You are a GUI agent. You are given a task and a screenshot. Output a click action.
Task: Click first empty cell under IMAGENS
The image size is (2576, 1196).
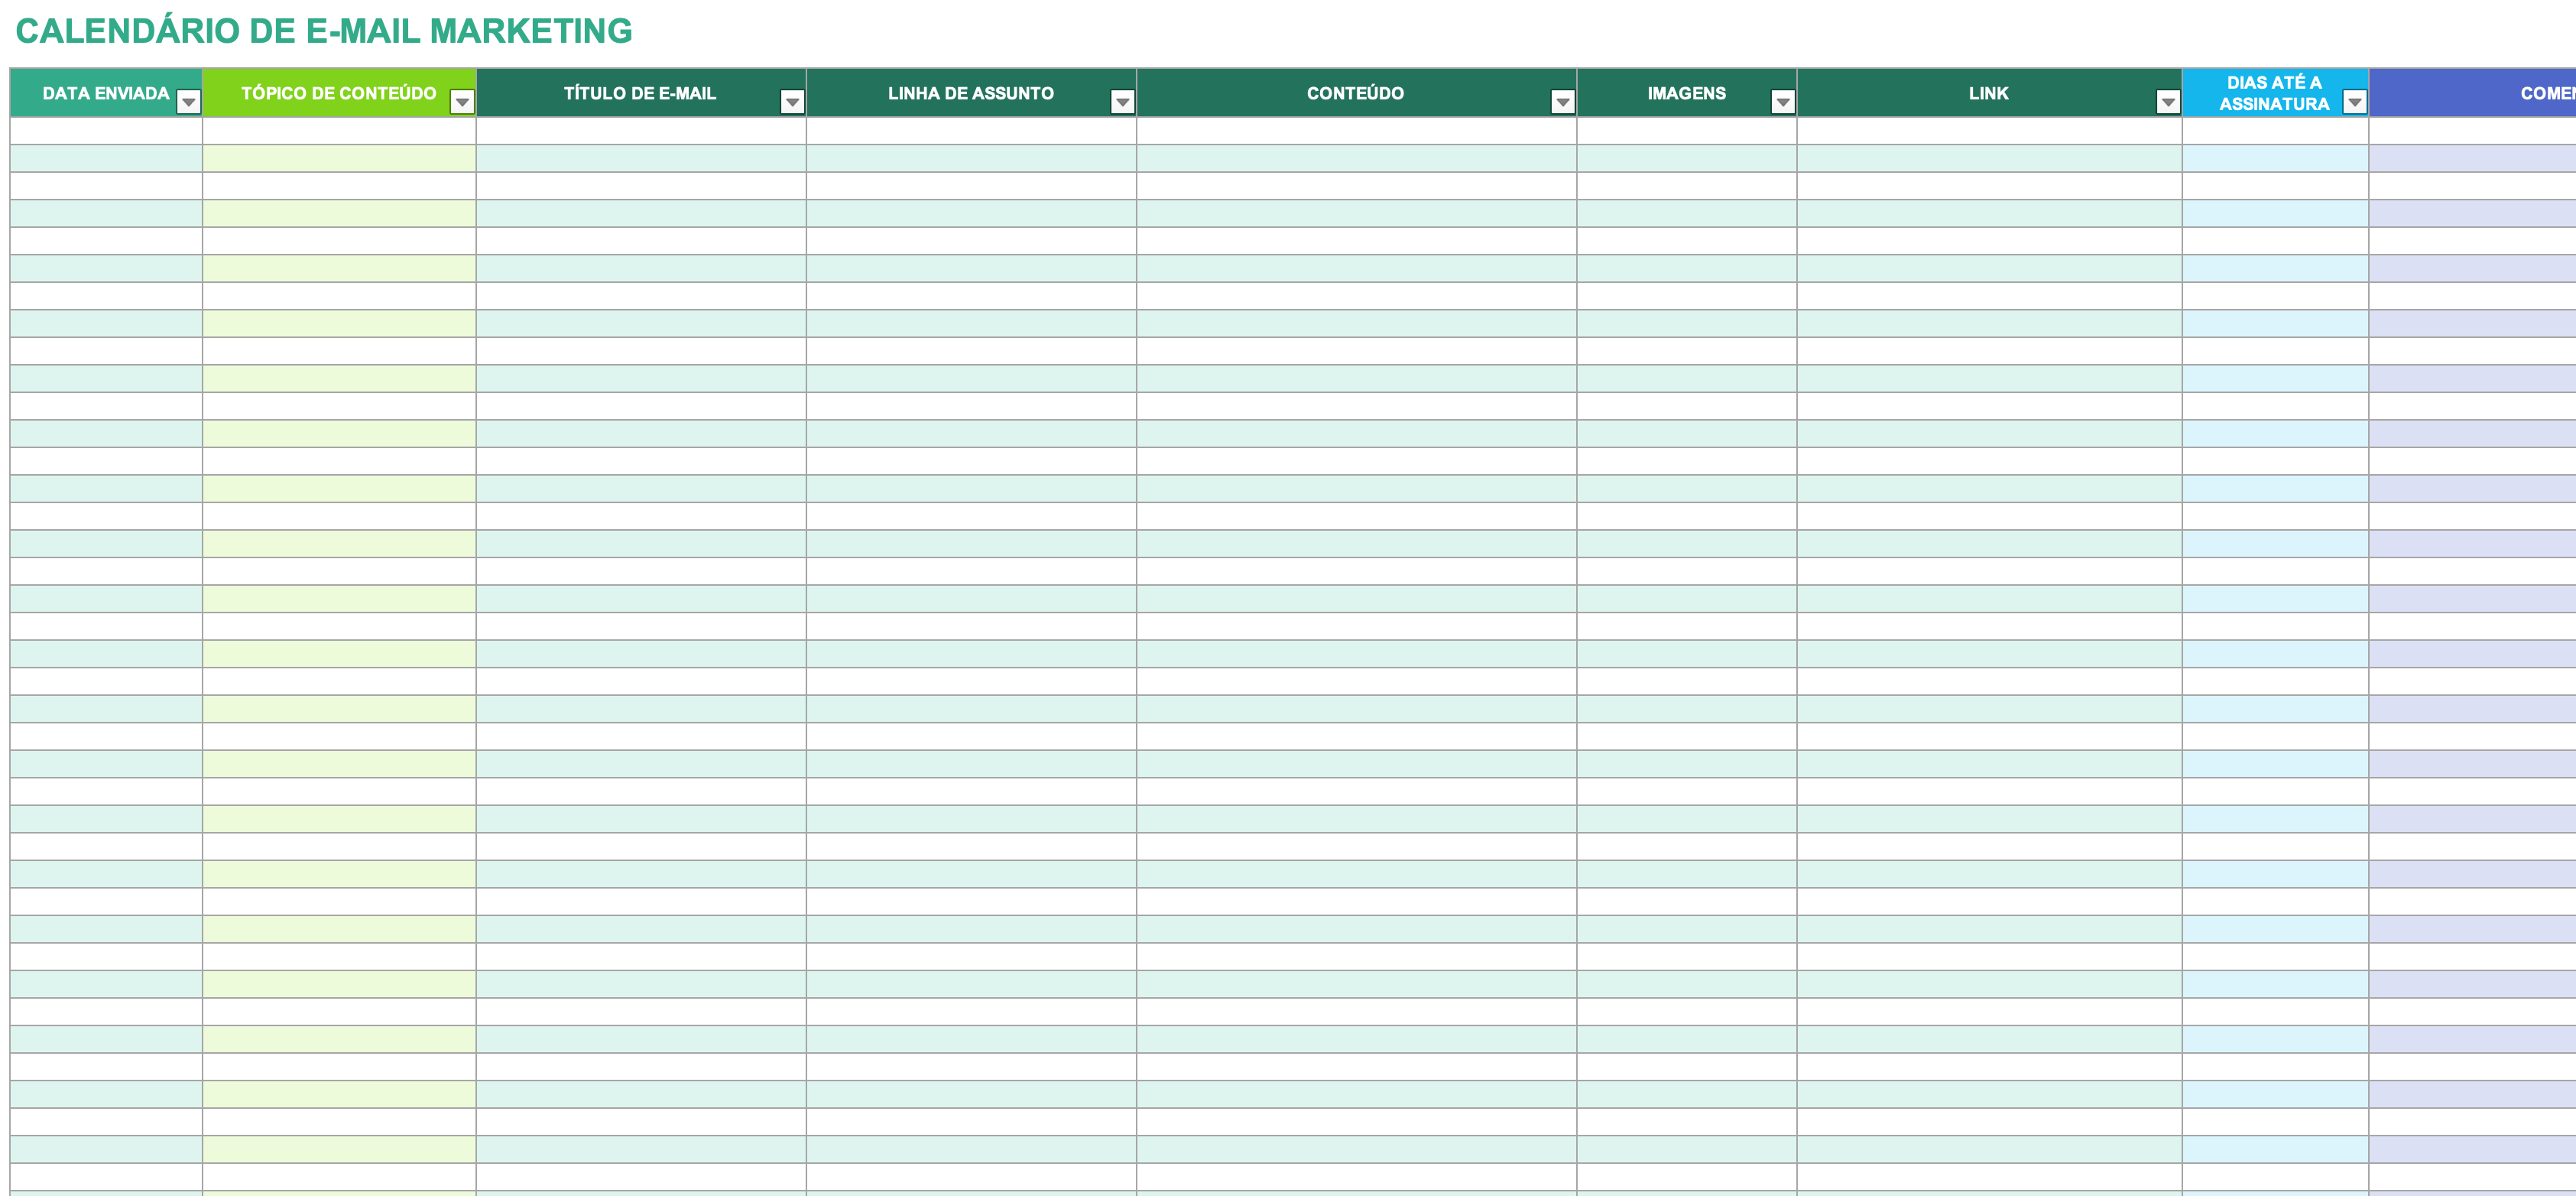click(x=1686, y=131)
